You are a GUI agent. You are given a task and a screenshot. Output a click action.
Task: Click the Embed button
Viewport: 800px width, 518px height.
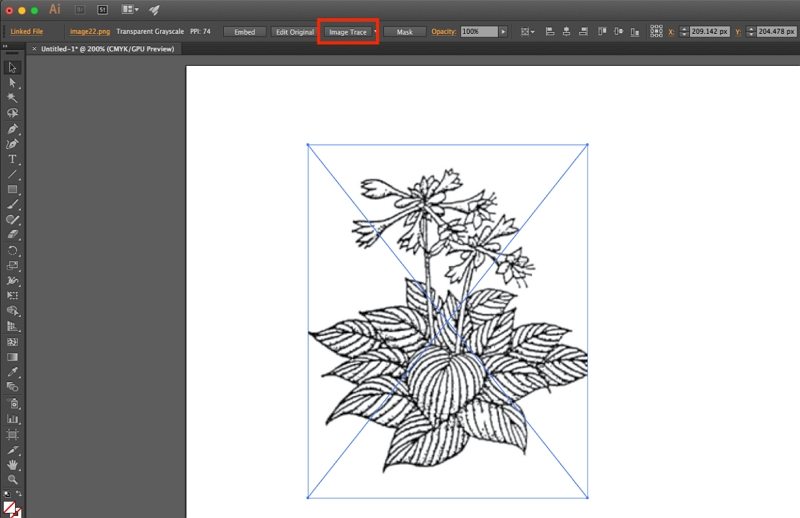tap(244, 32)
